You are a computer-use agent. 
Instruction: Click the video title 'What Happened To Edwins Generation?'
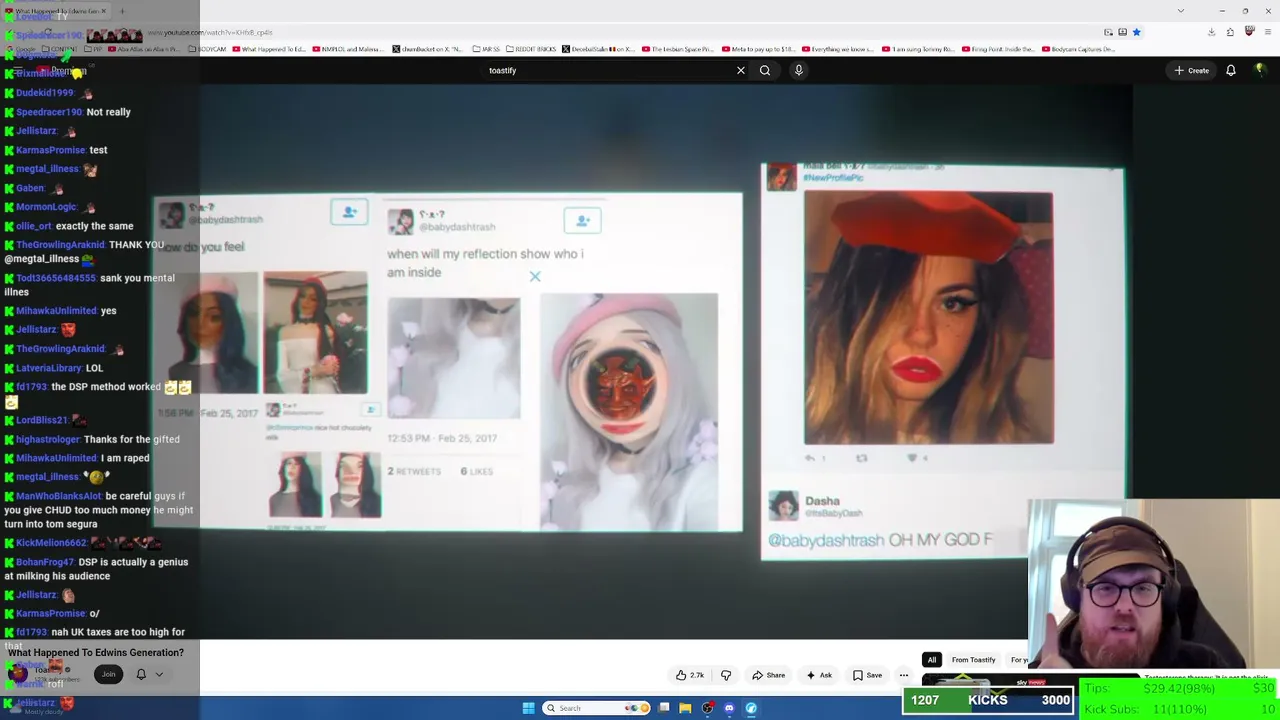tap(96, 652)
